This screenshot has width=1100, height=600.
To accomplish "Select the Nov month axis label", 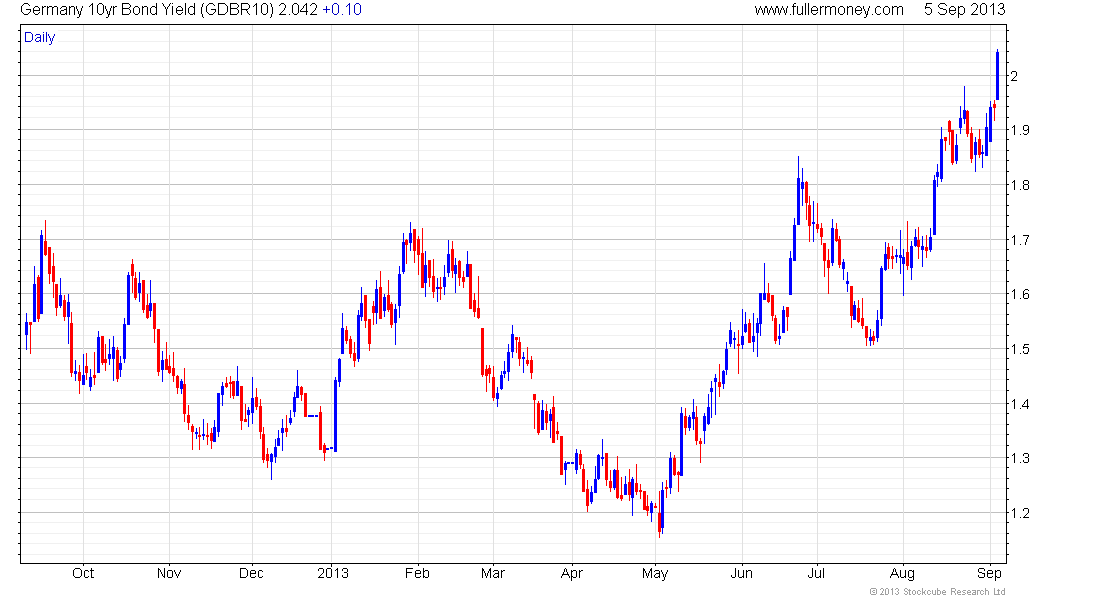I will [x=169, y=573].
